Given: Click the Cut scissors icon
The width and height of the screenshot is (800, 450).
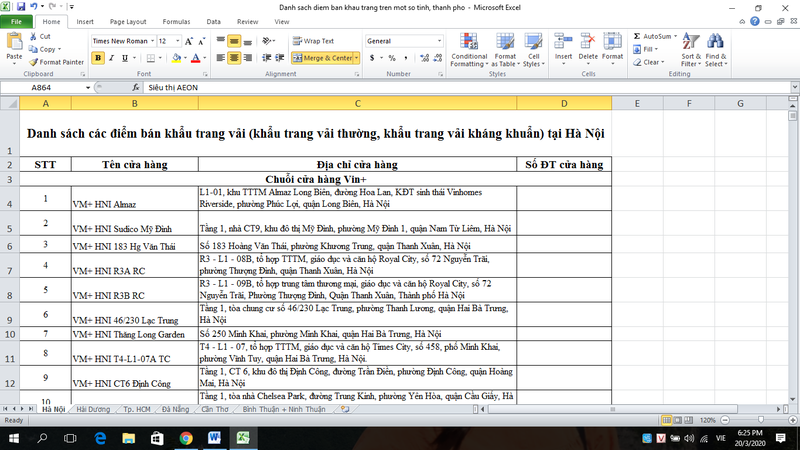Looking at the screenshot, I should tap(33, 36).
